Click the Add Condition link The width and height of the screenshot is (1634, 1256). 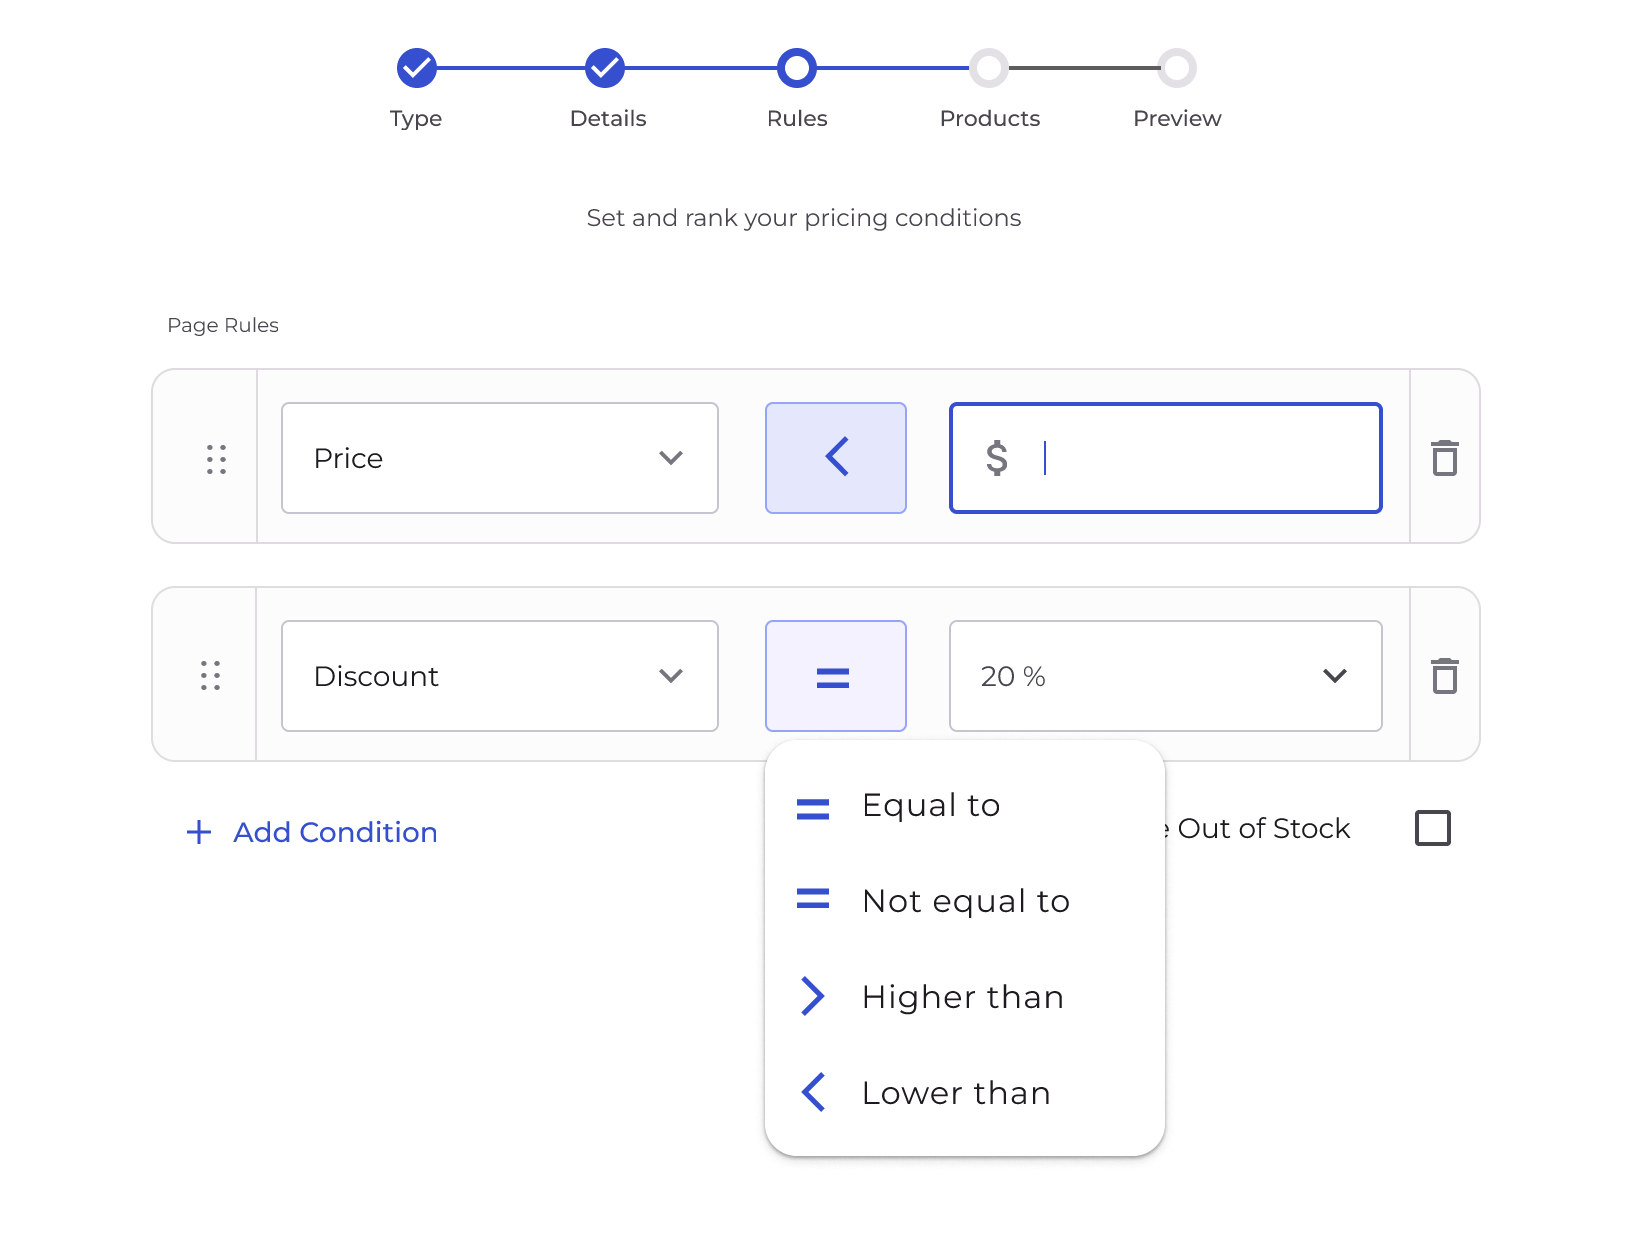click(x=335, y=832)
